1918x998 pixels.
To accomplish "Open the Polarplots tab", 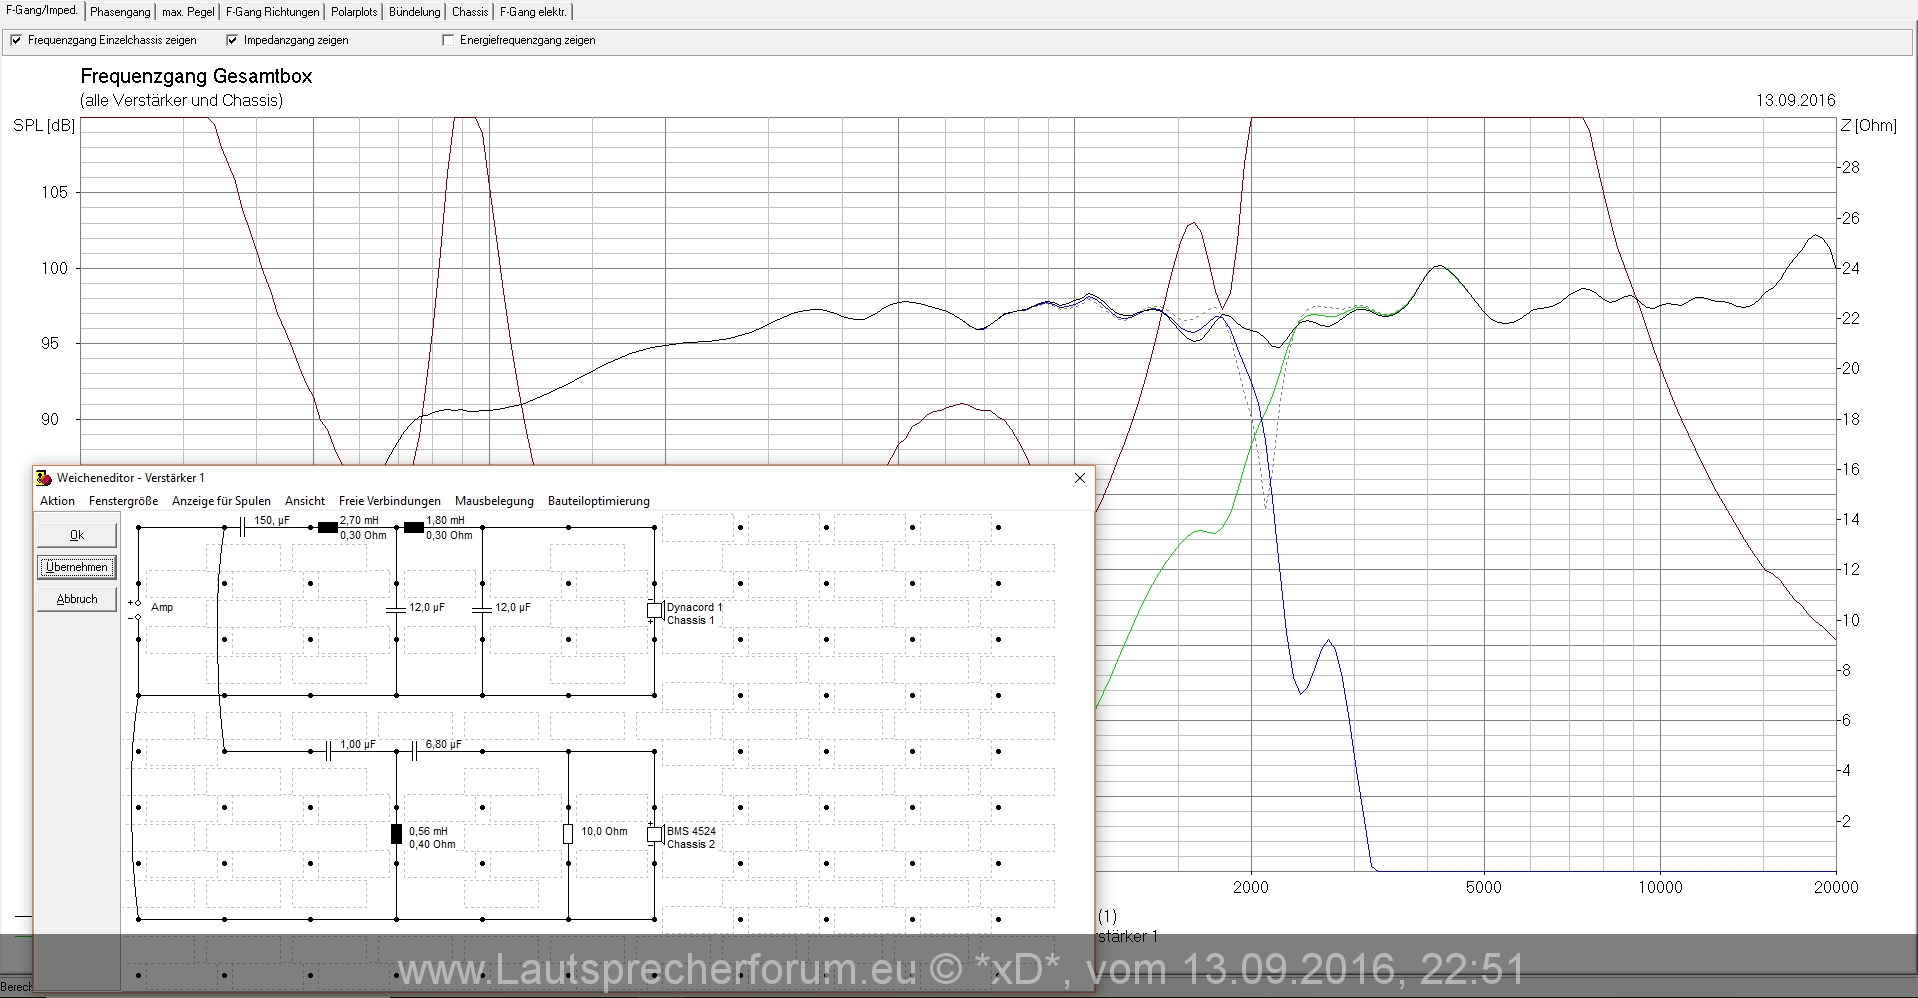I will tap(354, 12).
